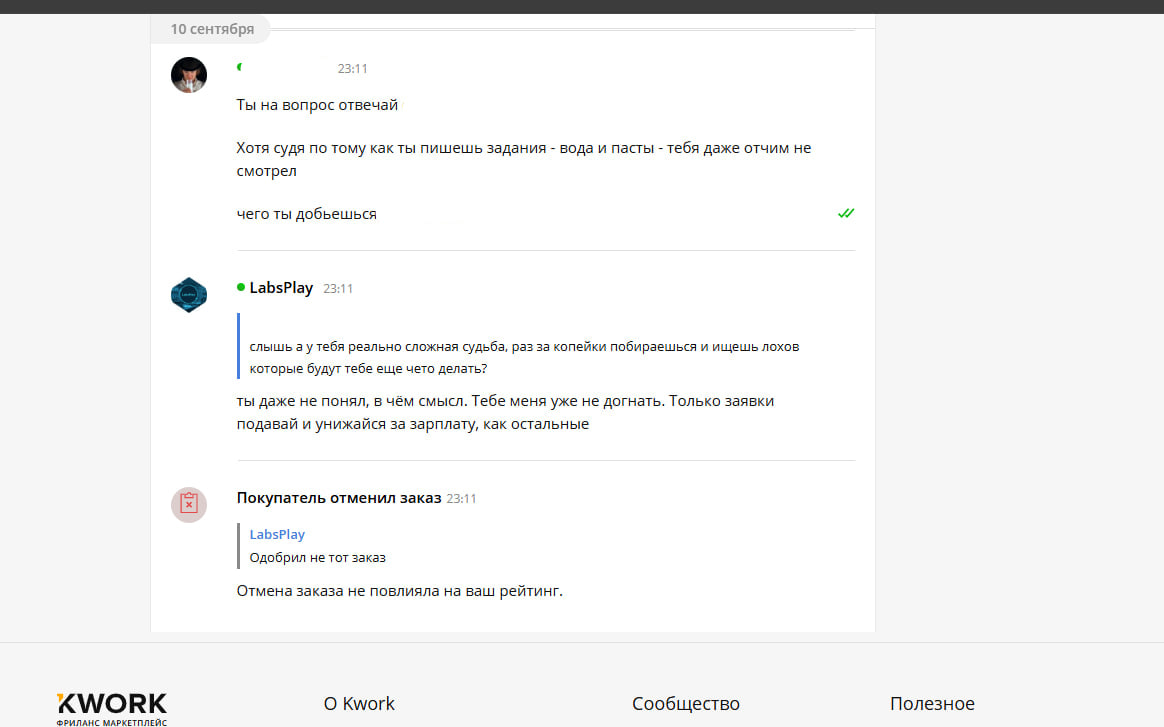The width and height of the screenshot is (1164, 727).
Task: Click the "Отмена заказа не повлияла" rating notice
Action: [x=400, y=591]
